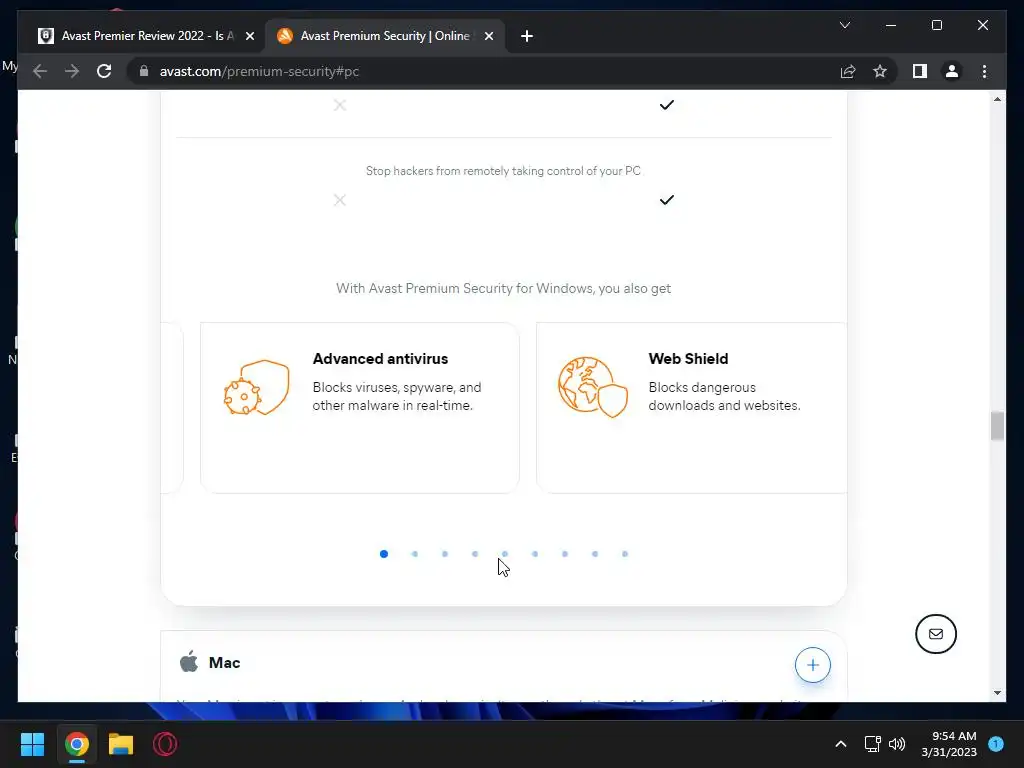Close the Avast Premium Security tab
Viewport: 1024px width, 768px height.
(x=488, y=36)
